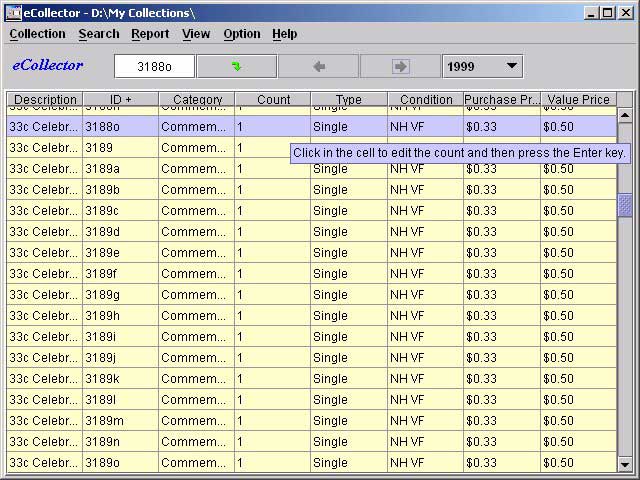Click the Count cell of row 3189a

(x=272, y=169)
